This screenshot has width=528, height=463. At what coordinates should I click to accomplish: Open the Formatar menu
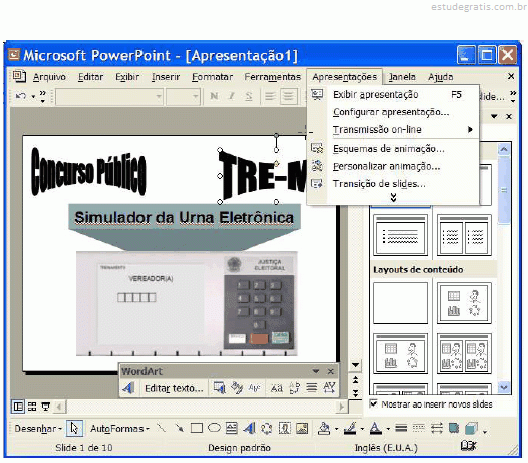coord(212,77)
